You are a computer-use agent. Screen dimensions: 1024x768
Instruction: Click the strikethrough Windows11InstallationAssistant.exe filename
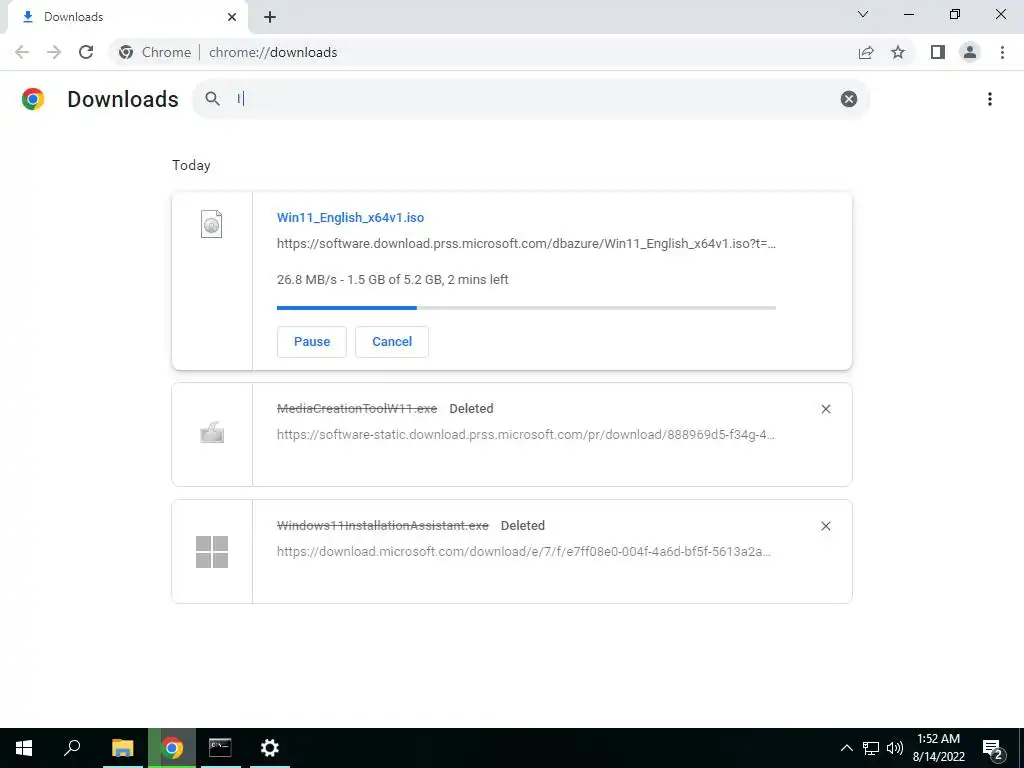[383, 526]
